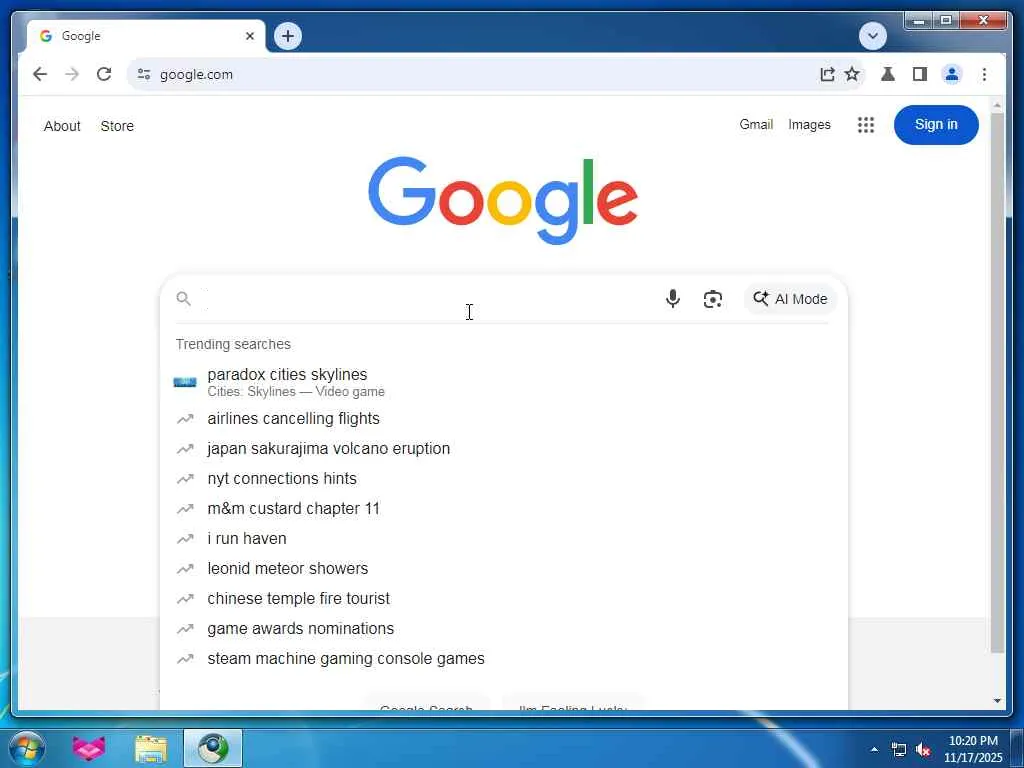This screenshot has height=768, width=1024.
Task: Click the muted volume tray icon
Action: pos(923,750)
